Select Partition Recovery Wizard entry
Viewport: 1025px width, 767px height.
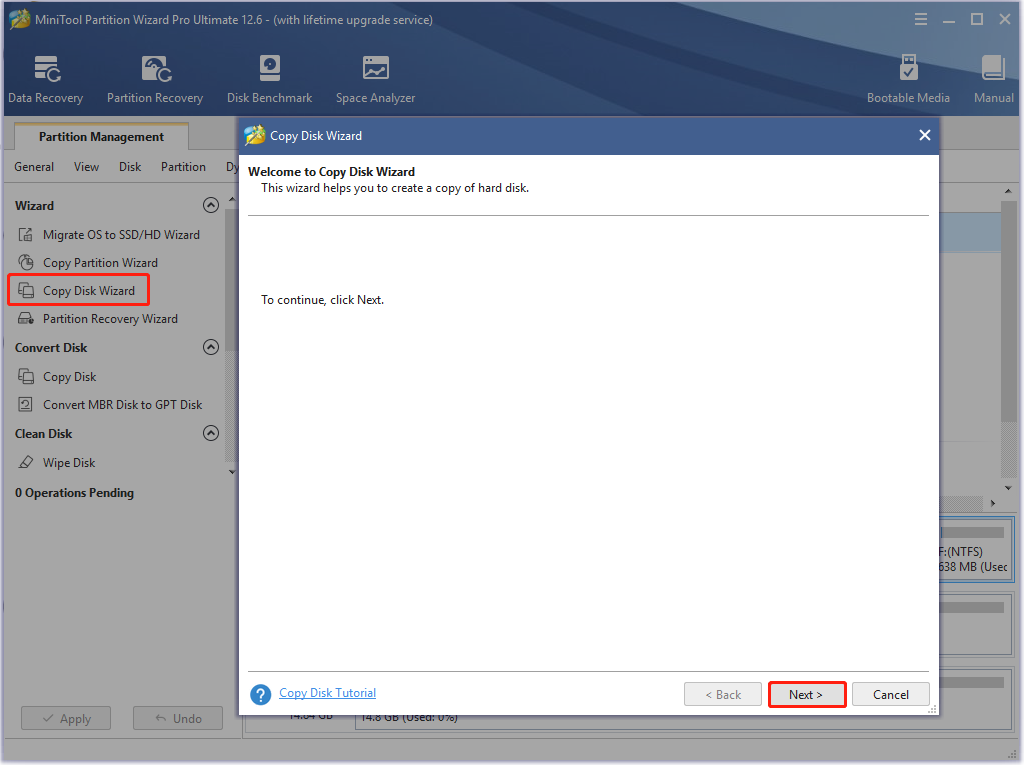pyautogui.click(x=110, y=318)
